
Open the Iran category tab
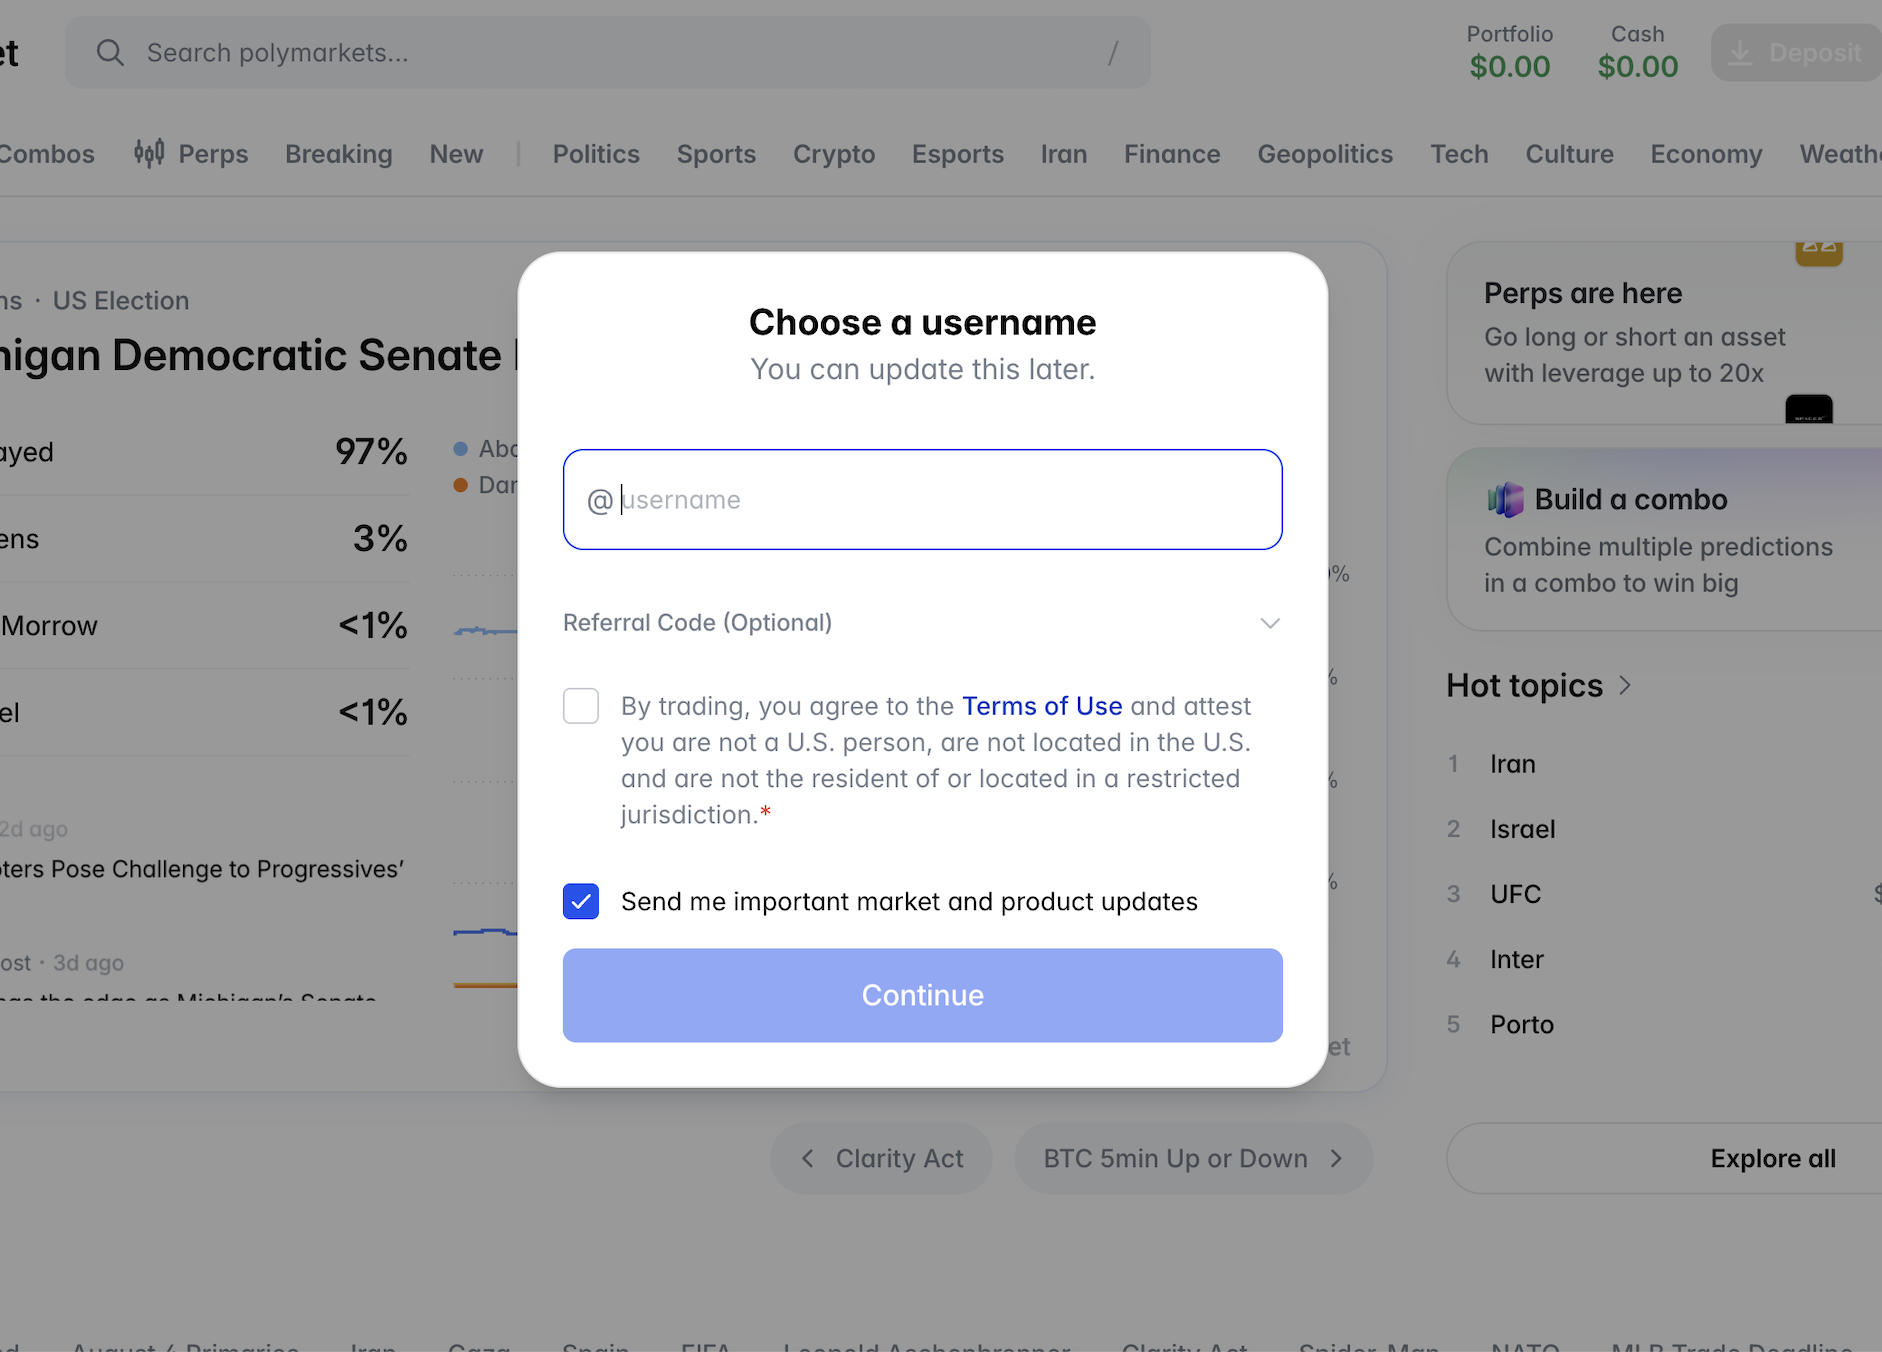point(1063,154)
